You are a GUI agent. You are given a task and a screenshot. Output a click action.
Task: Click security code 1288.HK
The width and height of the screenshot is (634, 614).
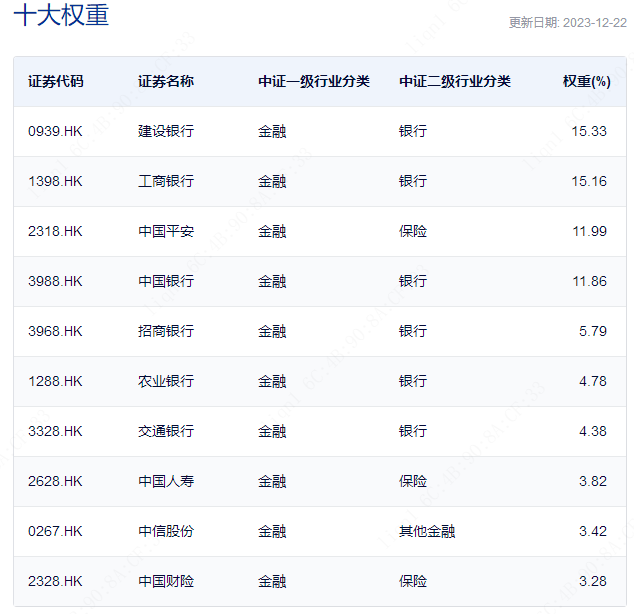[56, 381]
